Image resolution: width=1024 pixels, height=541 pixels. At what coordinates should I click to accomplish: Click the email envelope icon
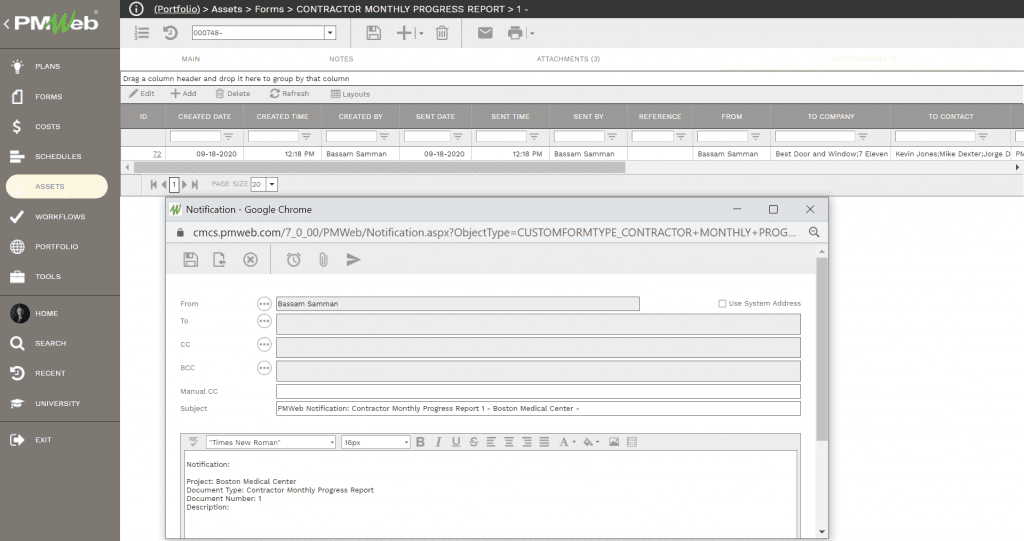click(485, 33)
